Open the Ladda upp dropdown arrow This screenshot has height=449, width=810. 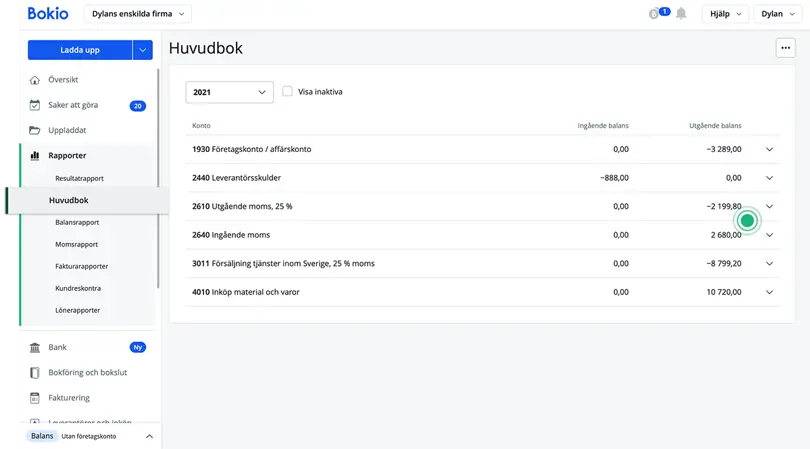[x=143, y=50]
